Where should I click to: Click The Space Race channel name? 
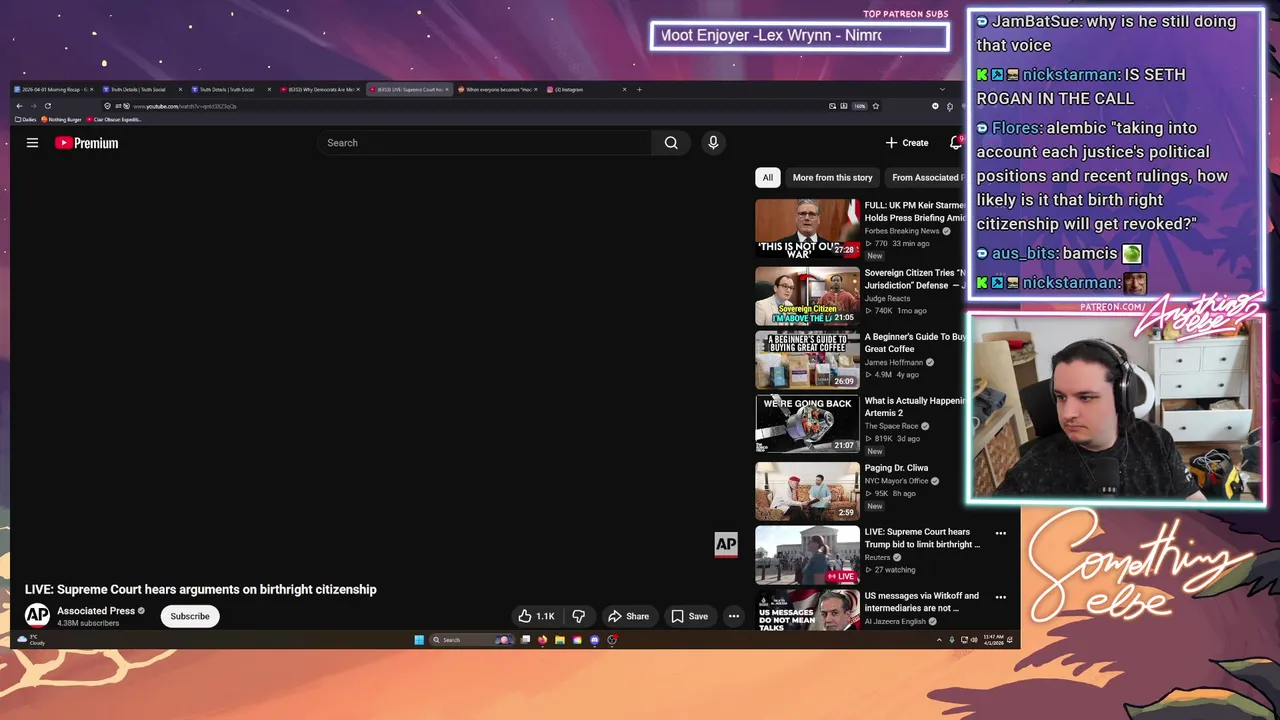click(891, 426)
